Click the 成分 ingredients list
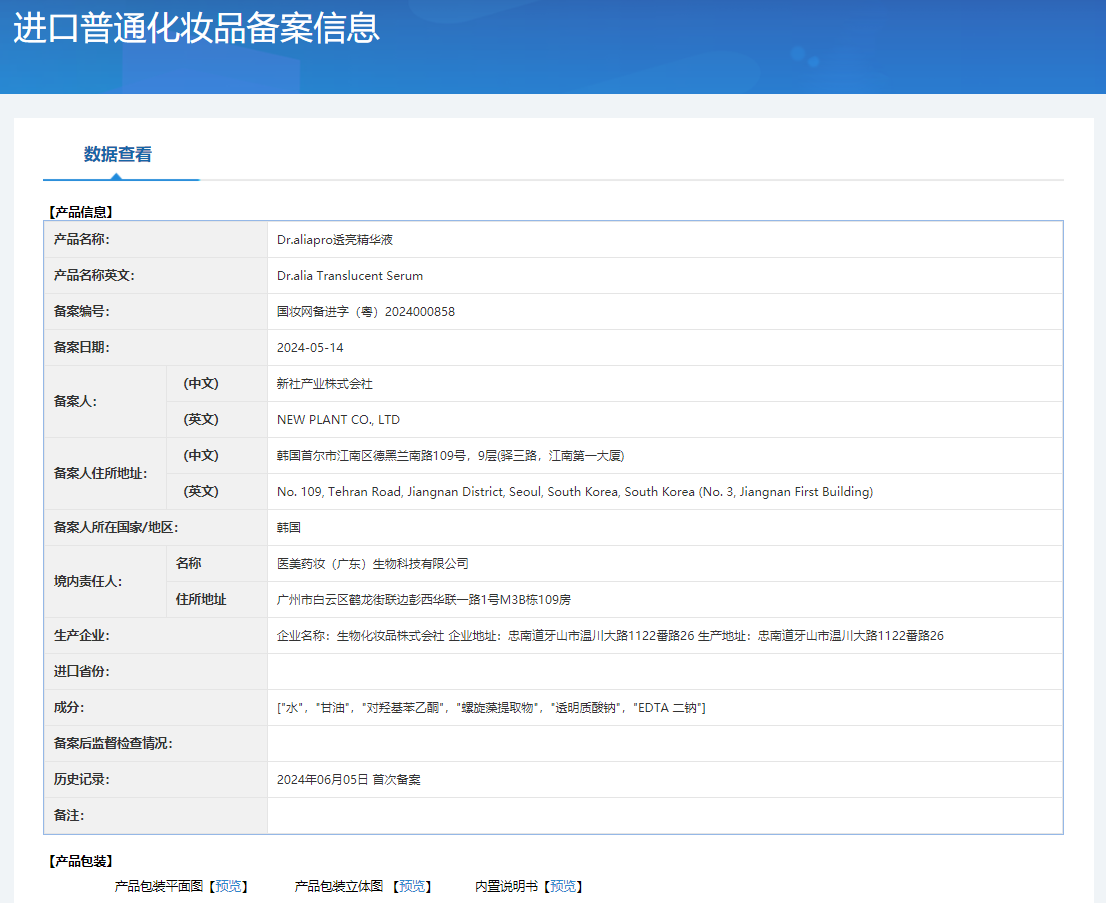 click(491, 708)
